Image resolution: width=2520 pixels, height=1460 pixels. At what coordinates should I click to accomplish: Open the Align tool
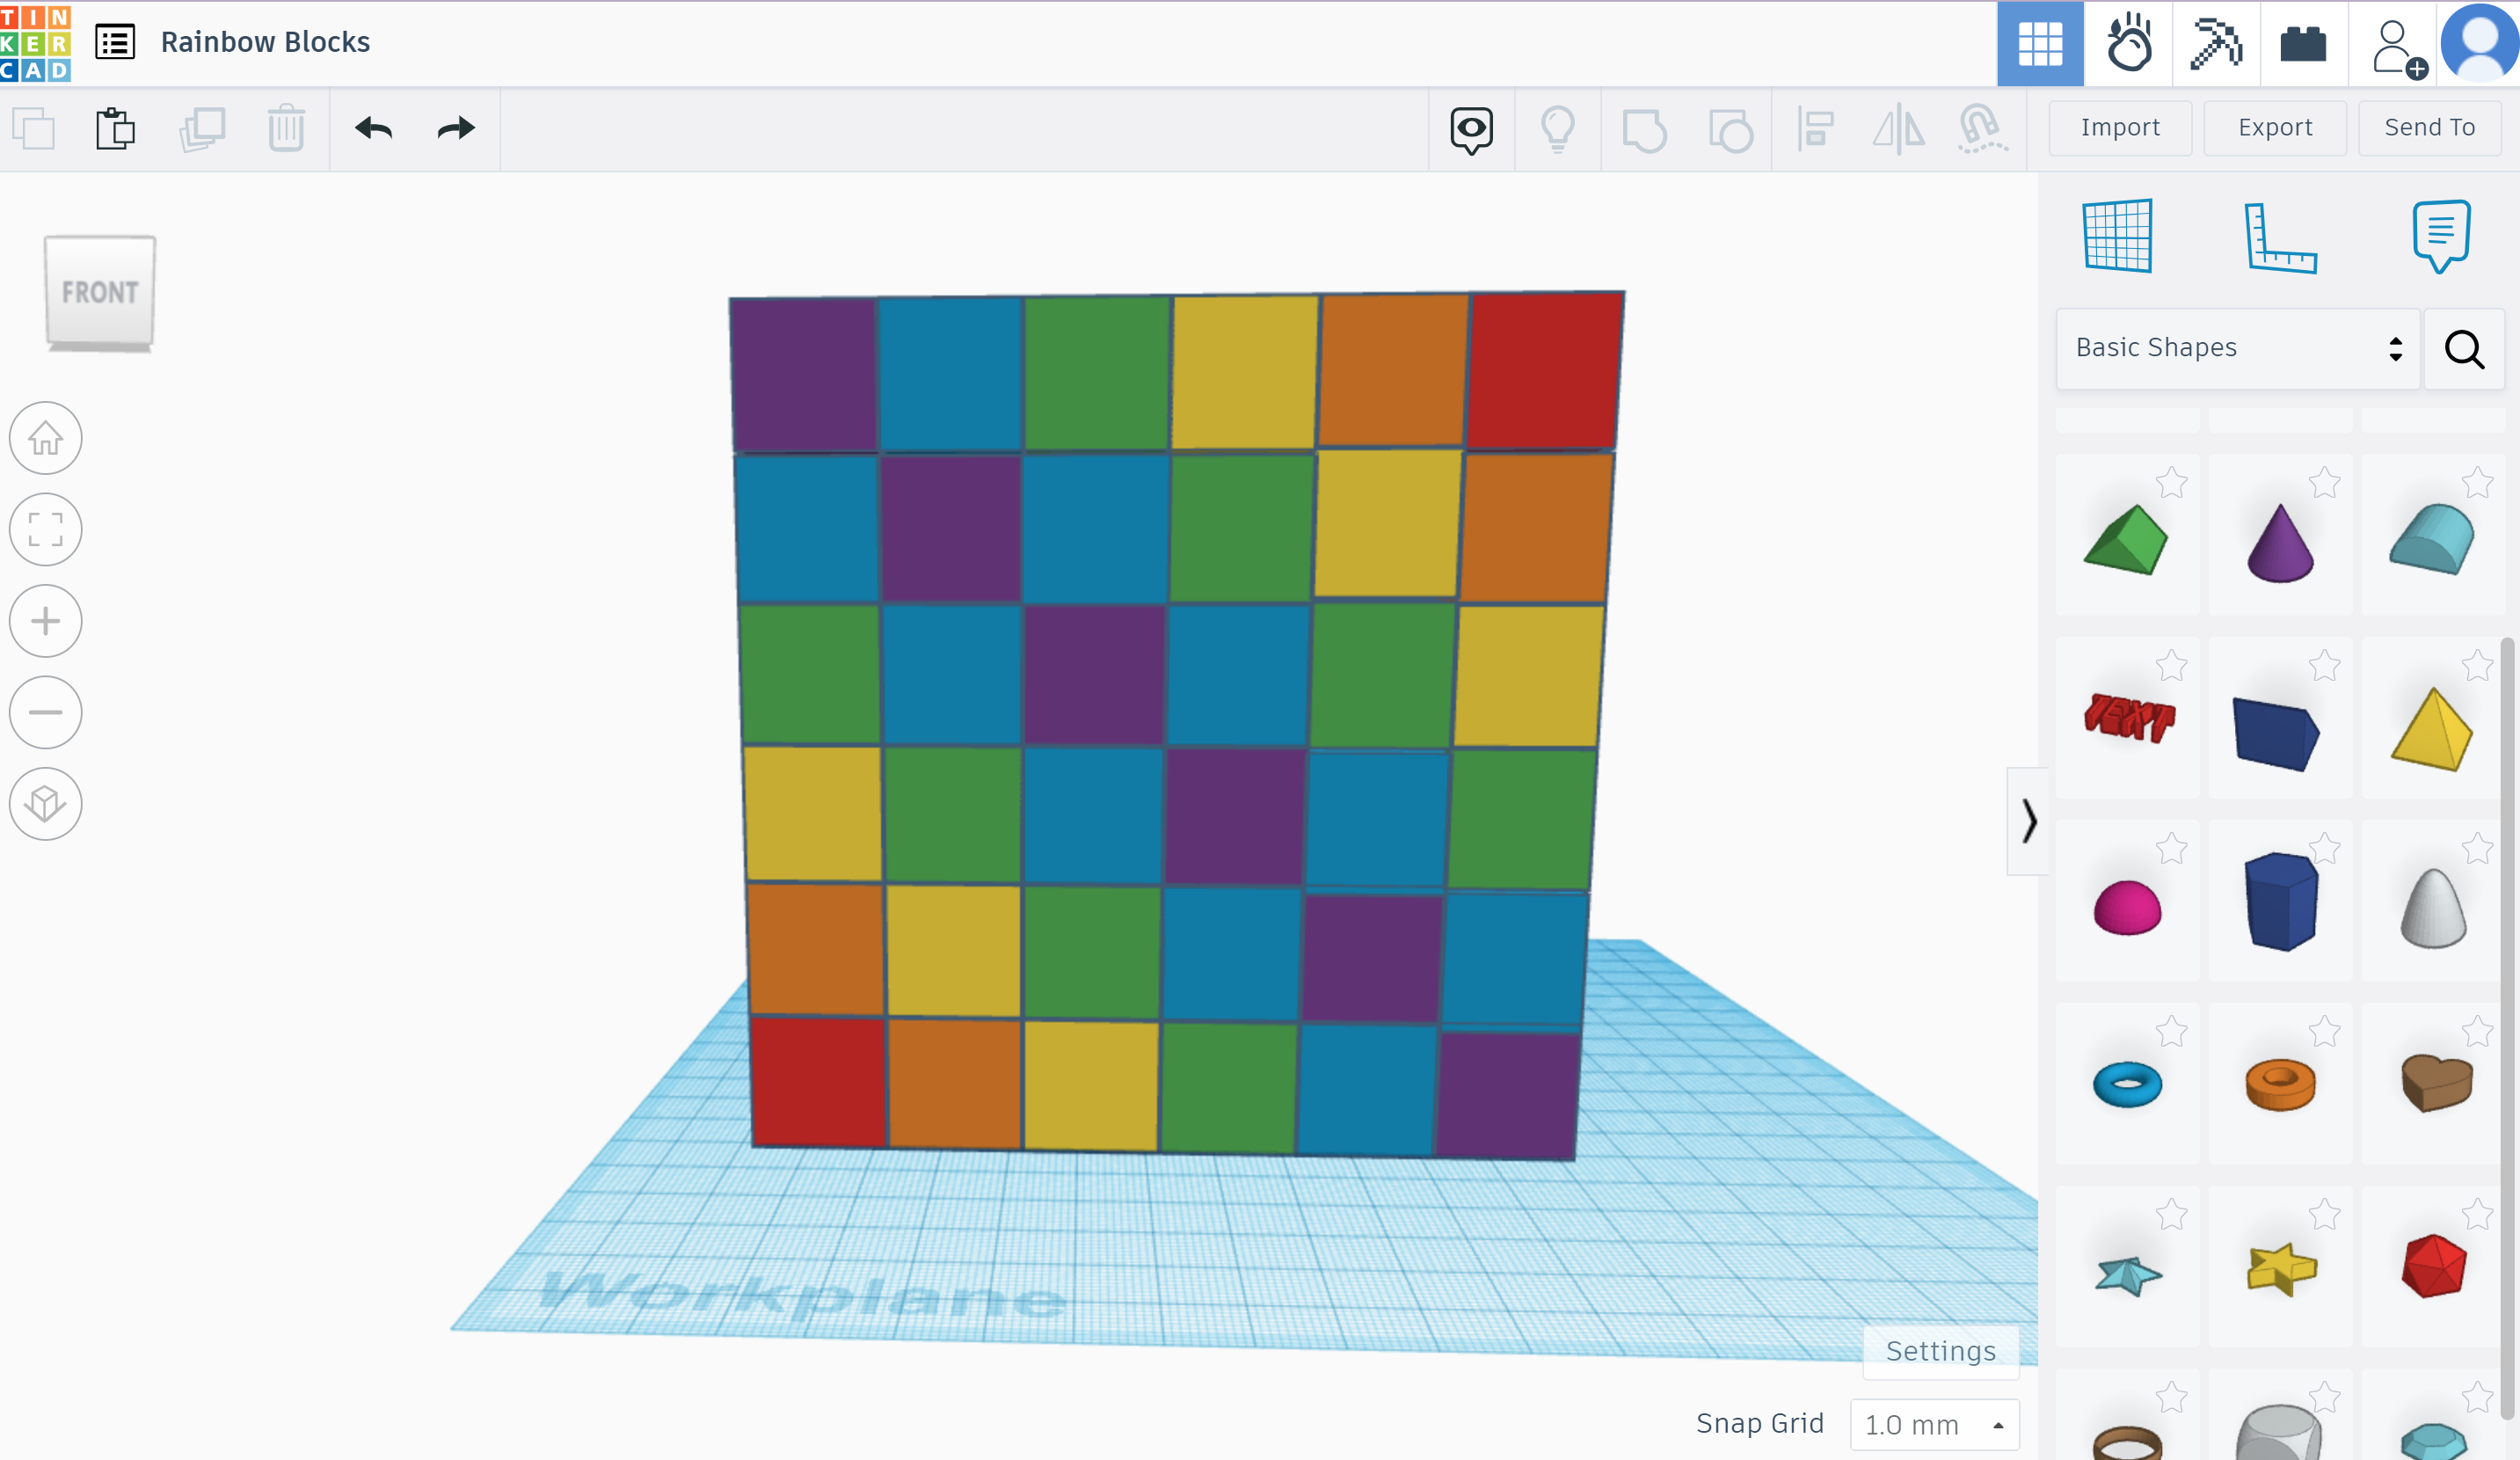point(1815,129)
